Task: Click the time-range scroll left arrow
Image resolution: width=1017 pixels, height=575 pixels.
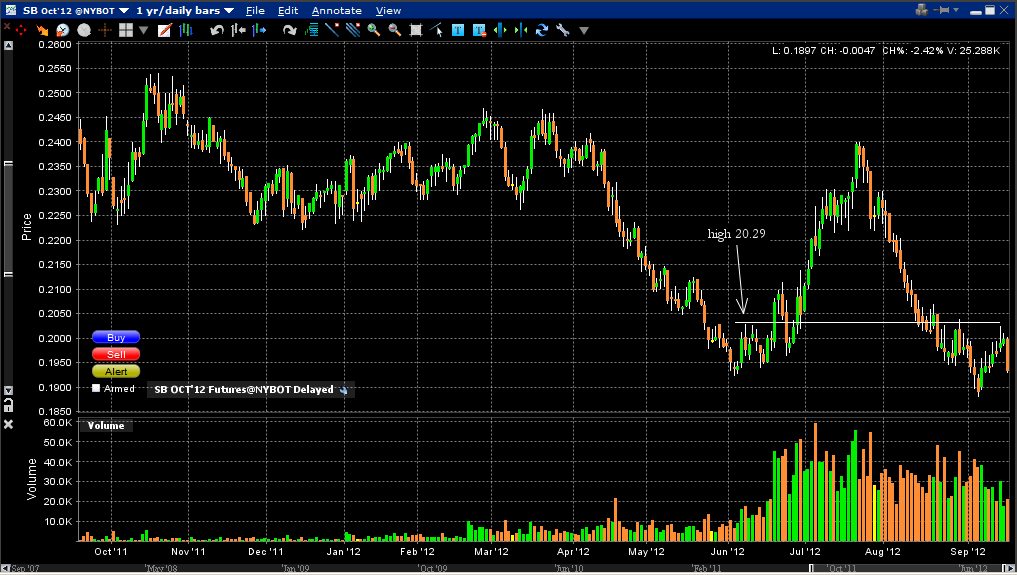Action: pyautogui.click(x=5, y=569)
